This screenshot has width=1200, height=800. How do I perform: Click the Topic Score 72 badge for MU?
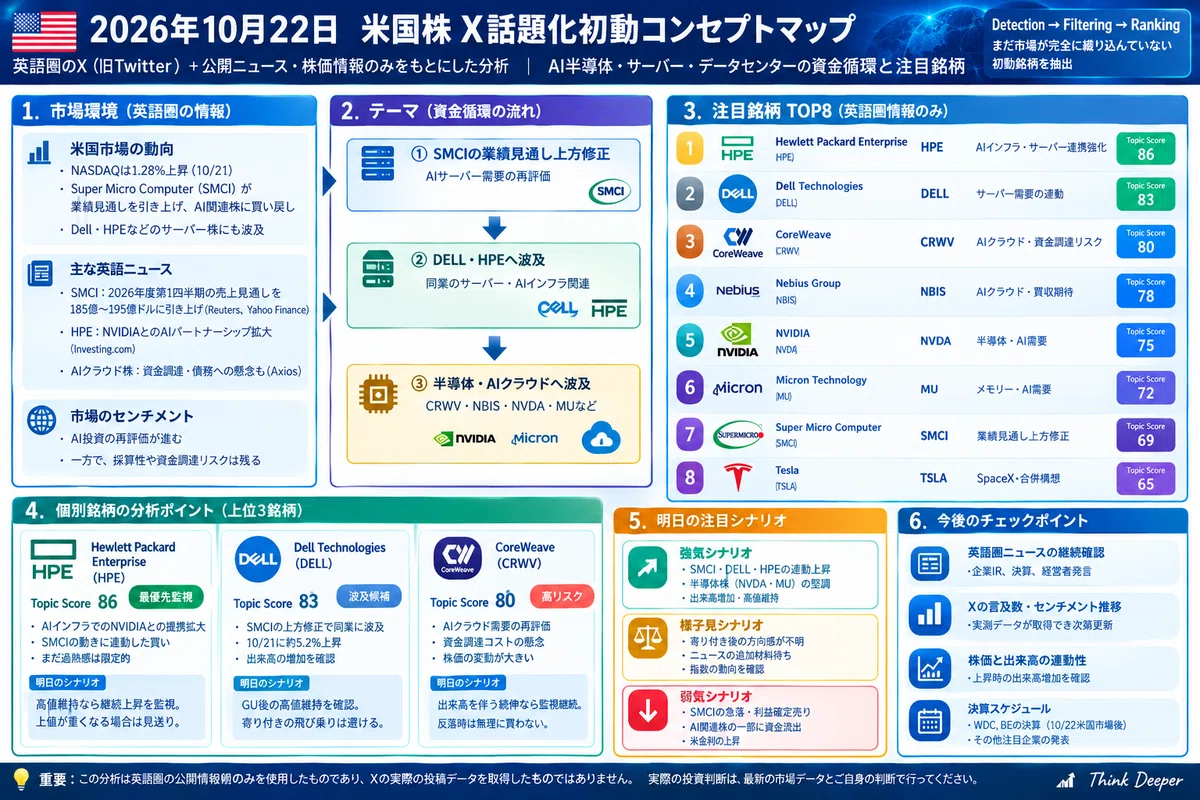(1145, 387)
